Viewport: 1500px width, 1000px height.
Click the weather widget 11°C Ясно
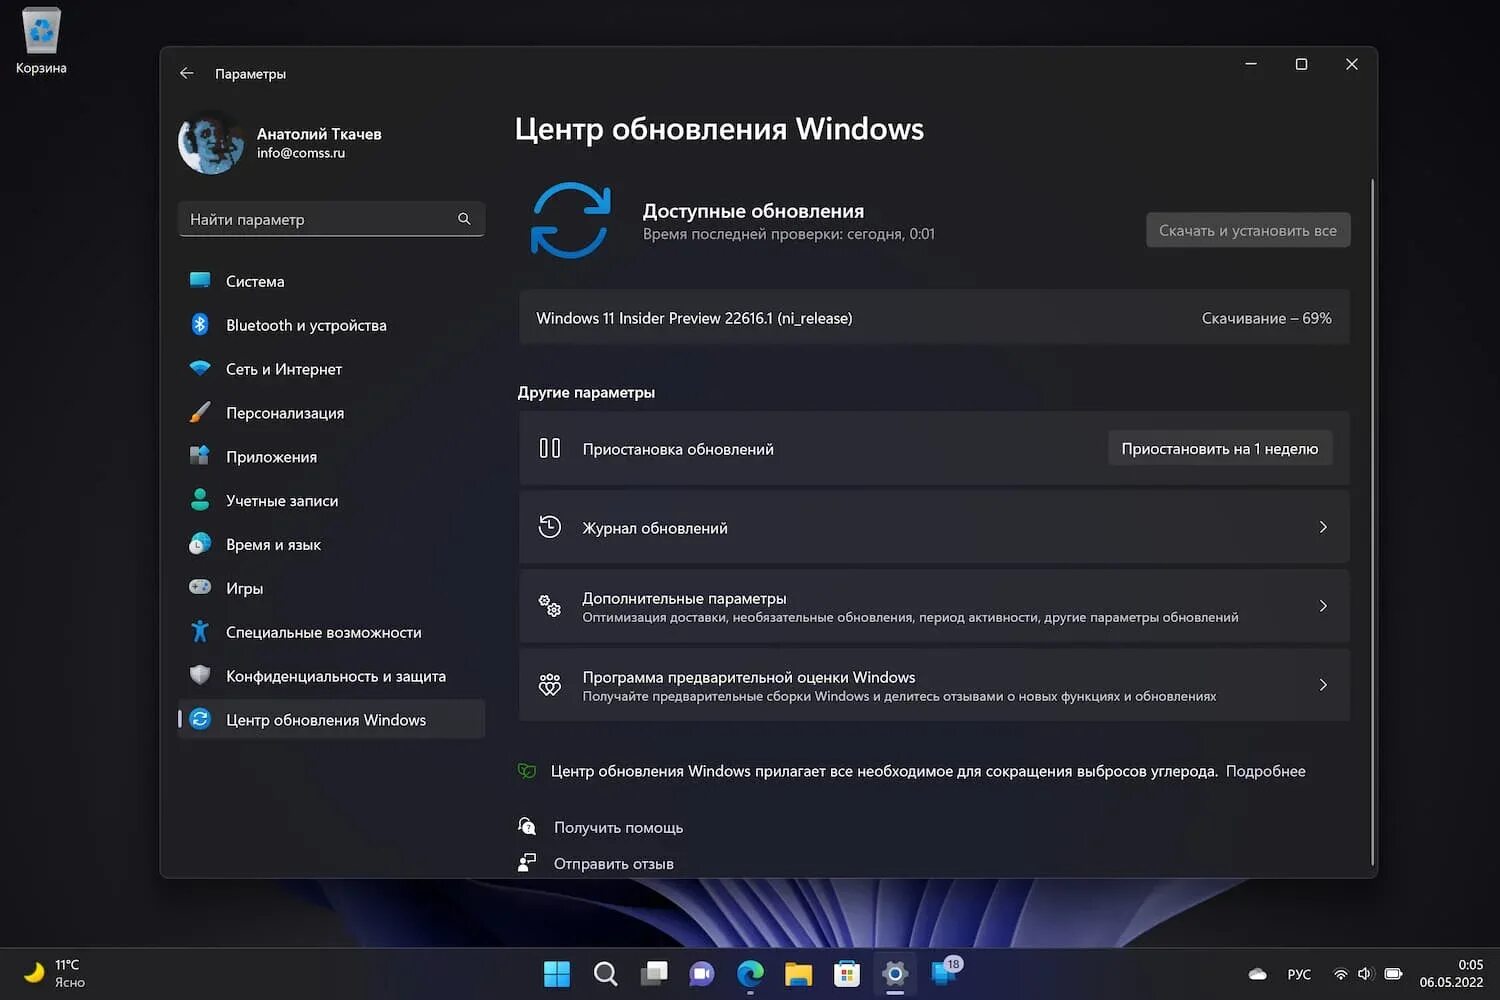click(x=55, y=973)
